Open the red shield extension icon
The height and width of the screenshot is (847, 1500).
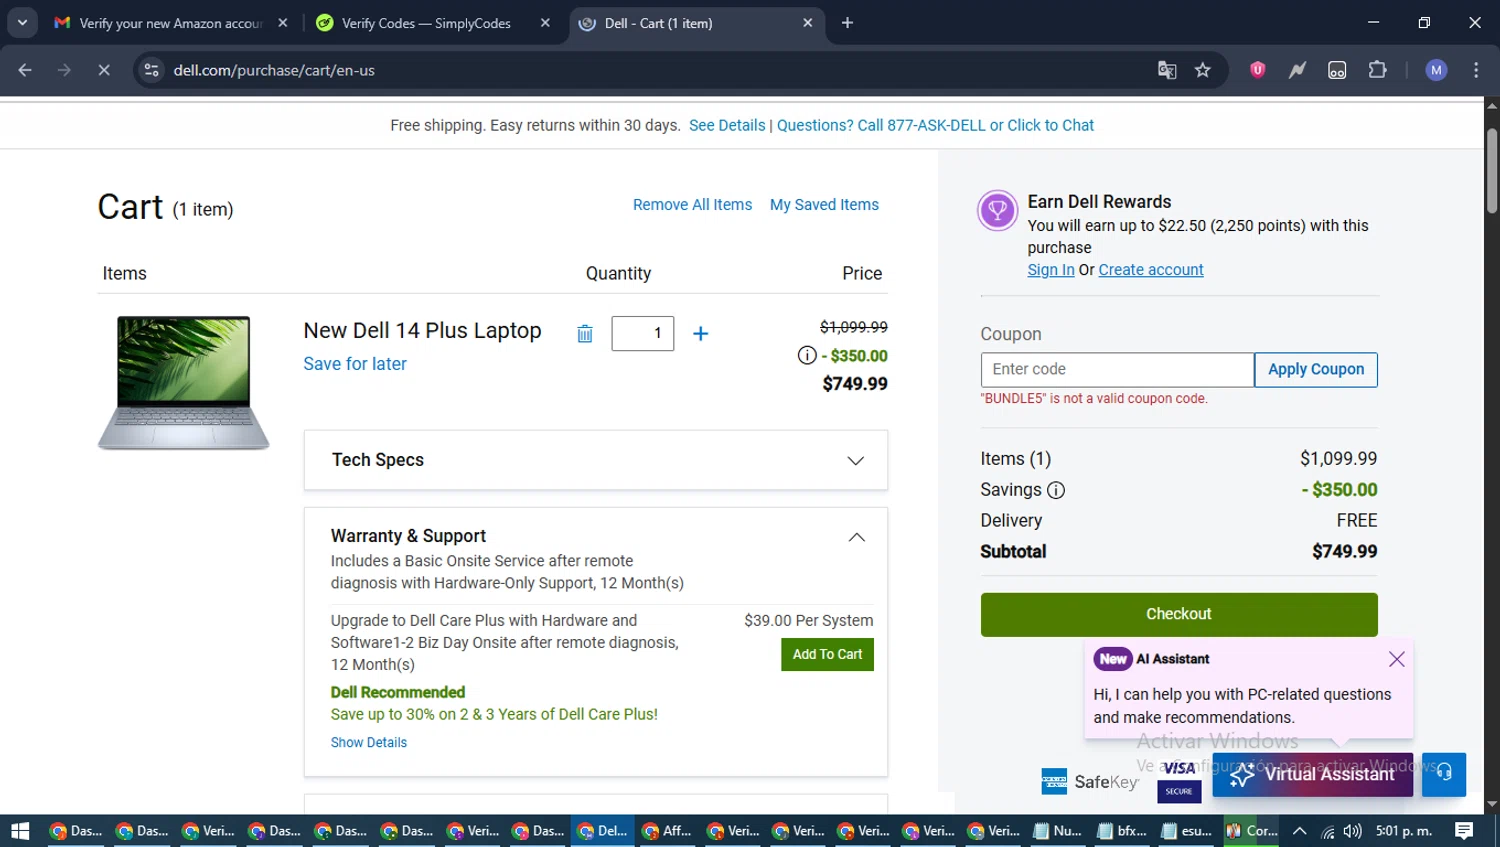click(1258, 70)
